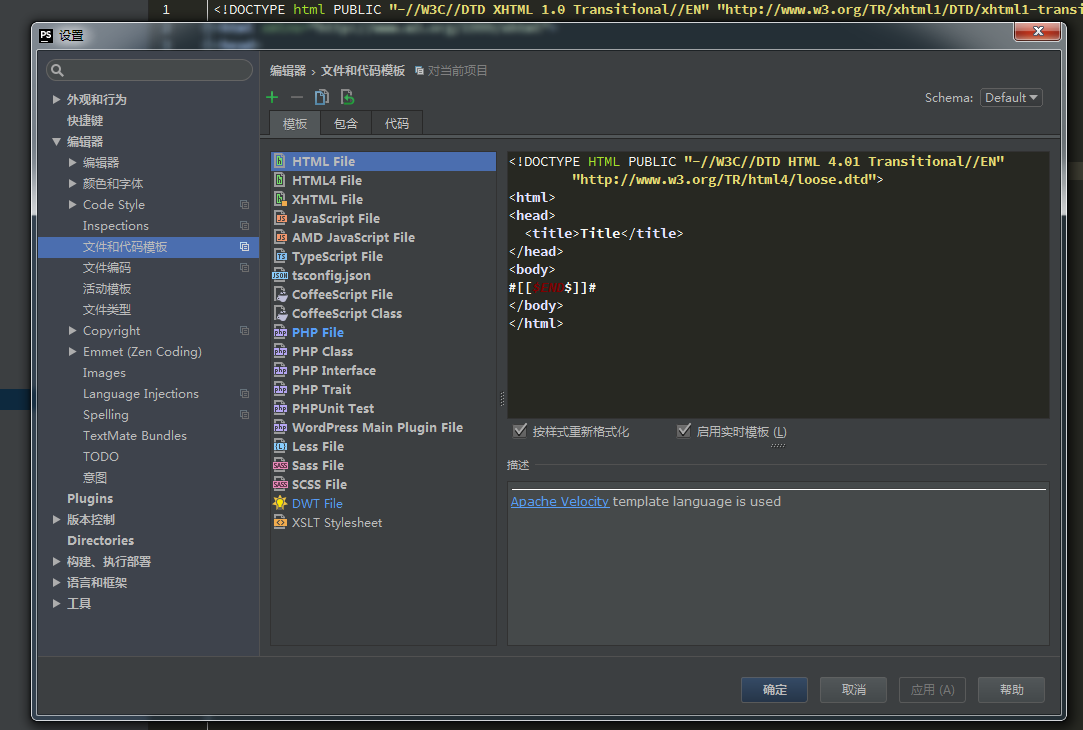Click the WordPress Main Plugin File icon
This screenshot has width=1083, height=730.
click(x=280, y=427)
